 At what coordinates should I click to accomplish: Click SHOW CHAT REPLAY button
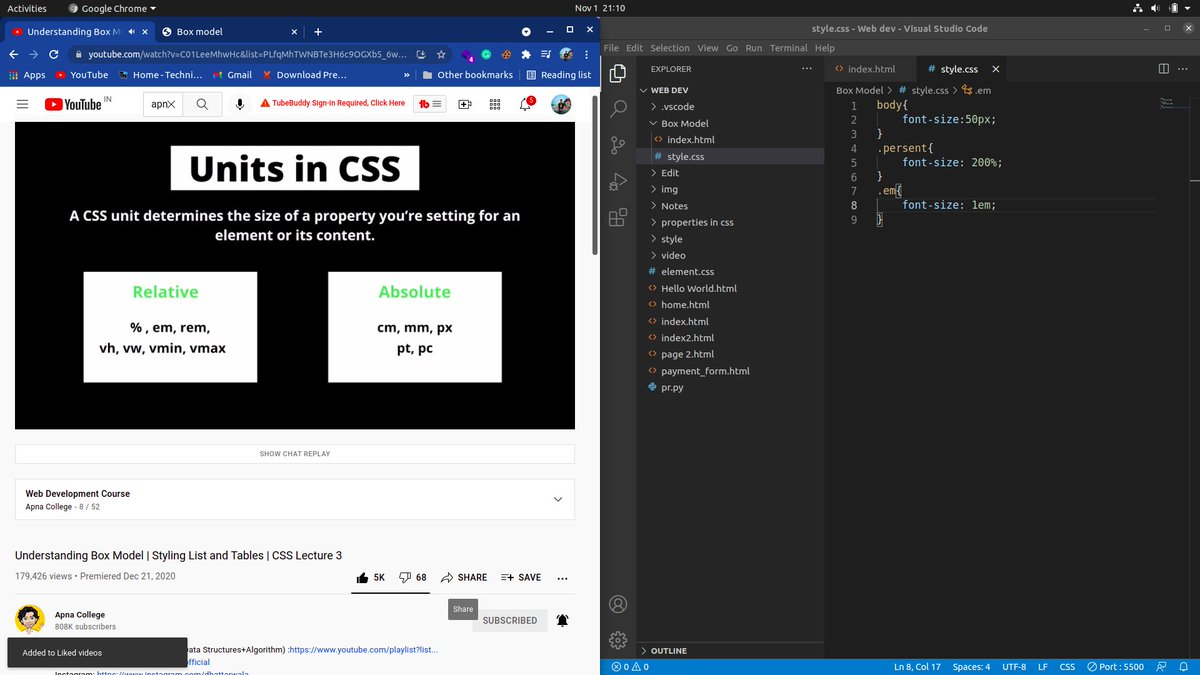[x=295, y=454]
